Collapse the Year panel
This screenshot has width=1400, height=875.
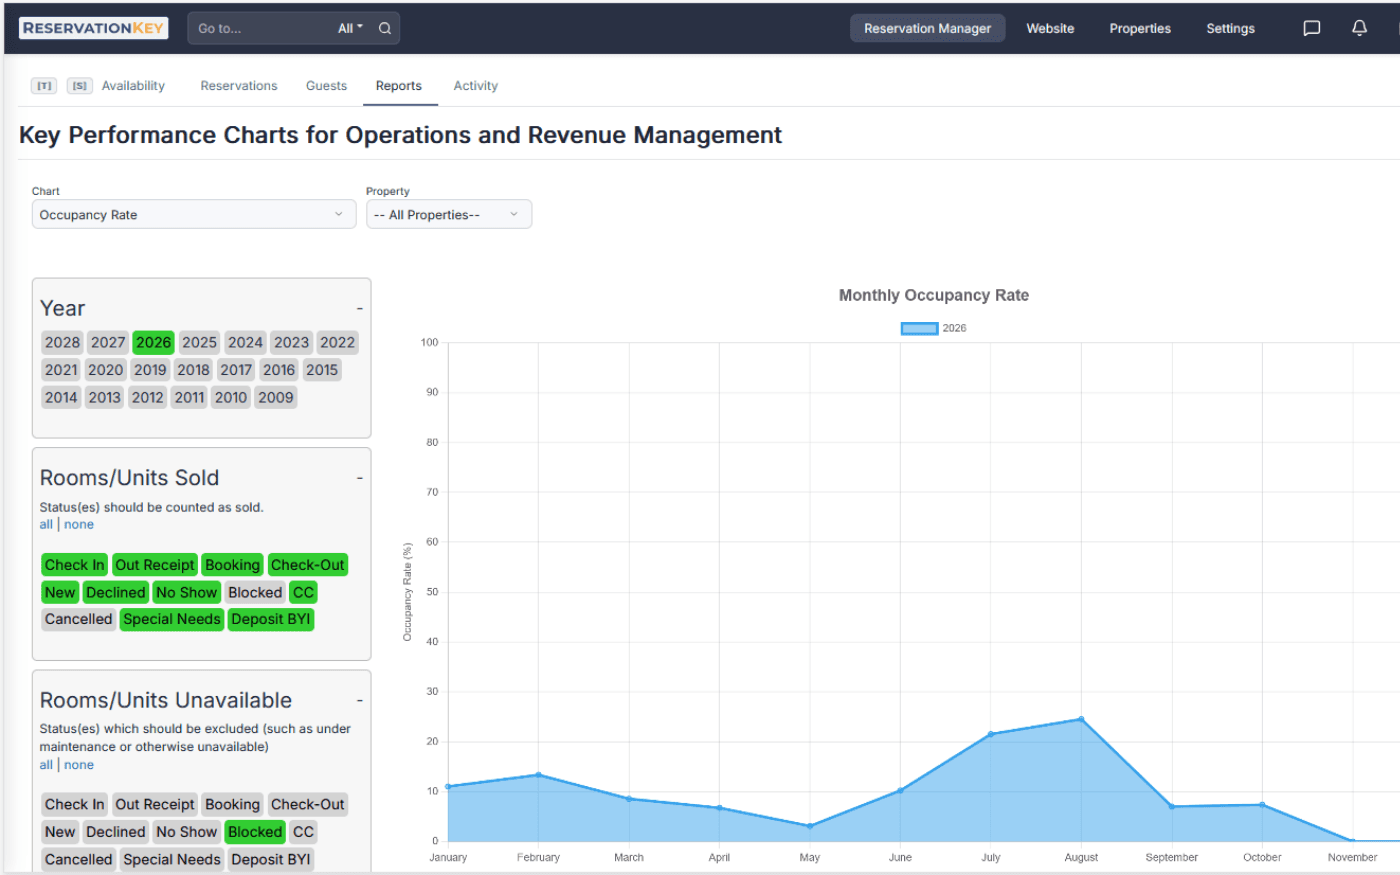pyautogui.click(x=359, y=308)
